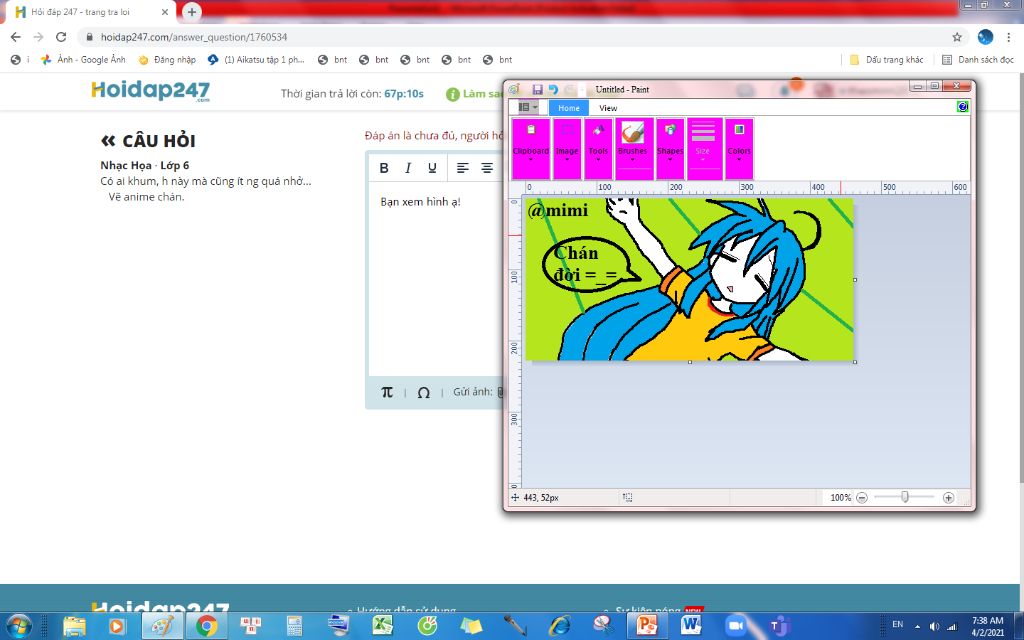Screen dimensions: 1024x640
Task: Open Microsoft Teams from taskbar
Action: click(780, 626)
